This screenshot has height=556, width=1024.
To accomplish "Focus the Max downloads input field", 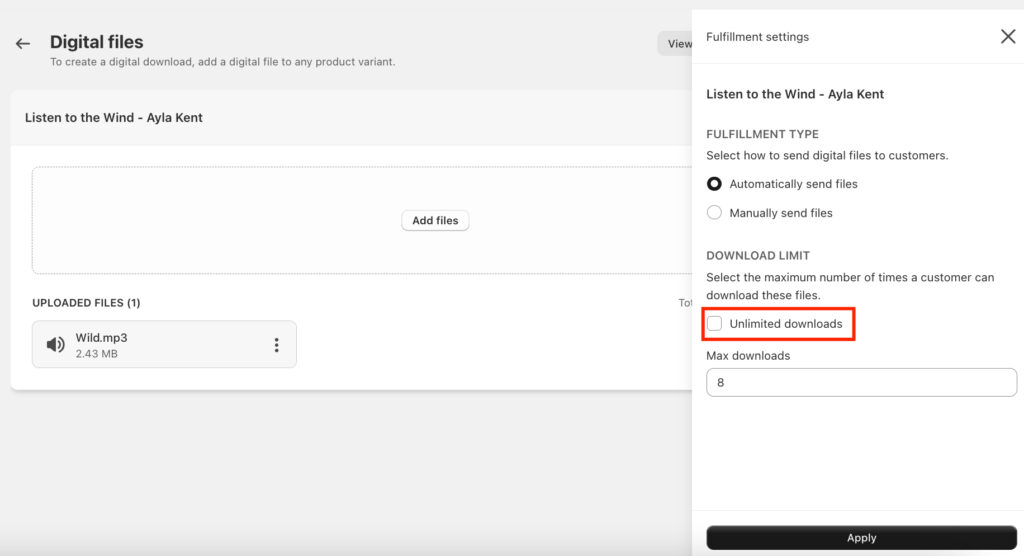I will click(x=861, y=382).
